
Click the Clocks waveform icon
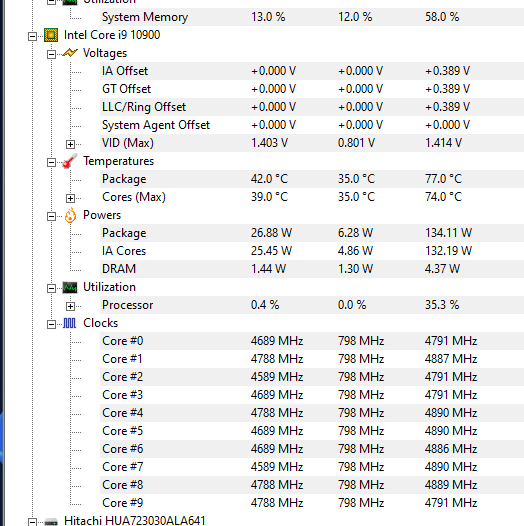pyautogui.click(x=70, y=323)
